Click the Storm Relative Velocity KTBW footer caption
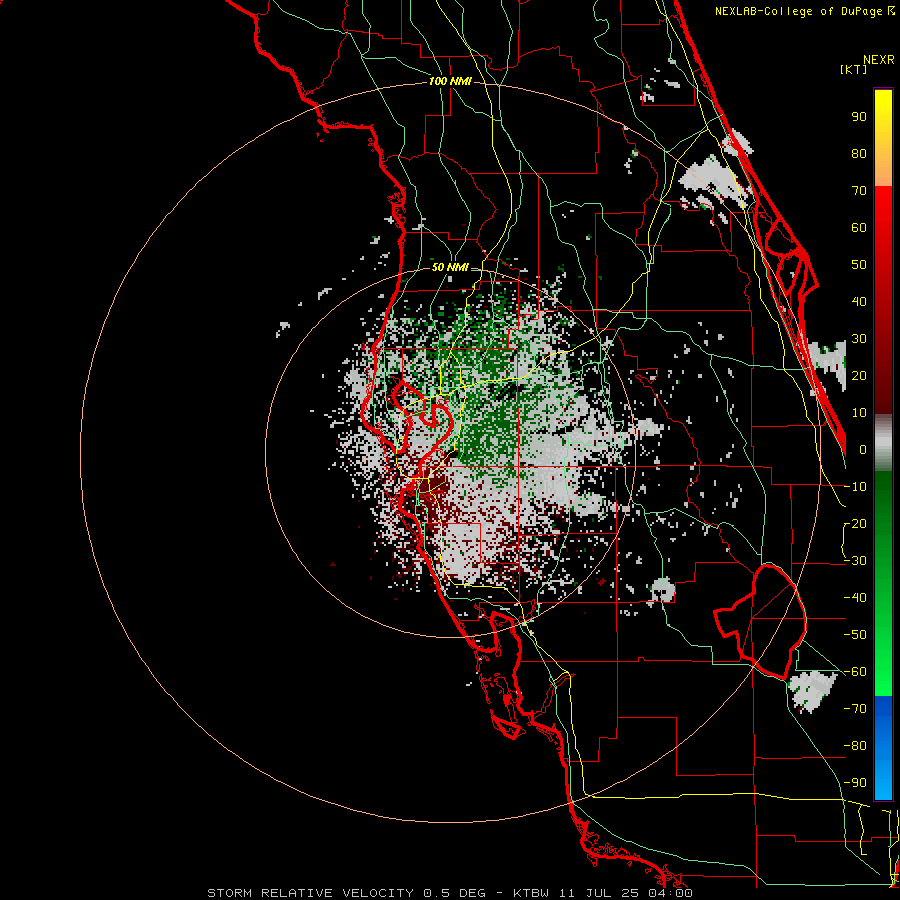 click(450, 893)
